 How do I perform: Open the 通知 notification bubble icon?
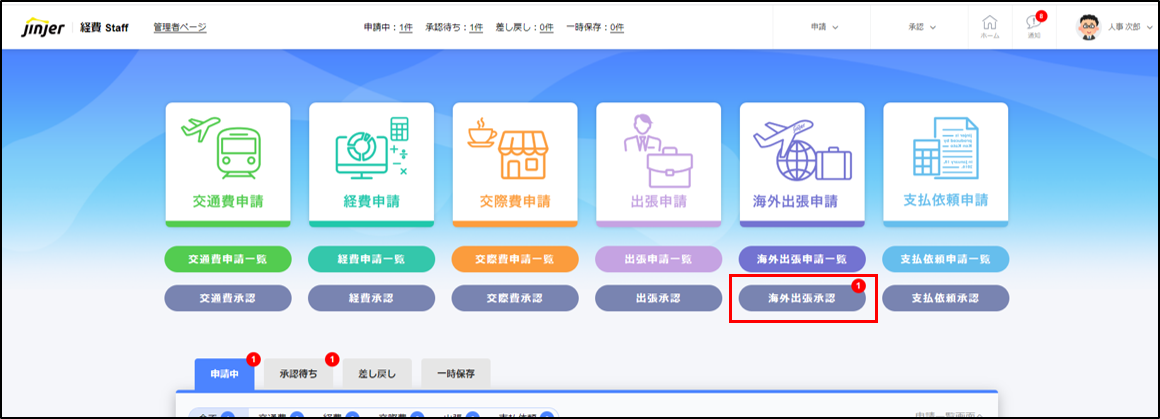[x=1034, y=27]
